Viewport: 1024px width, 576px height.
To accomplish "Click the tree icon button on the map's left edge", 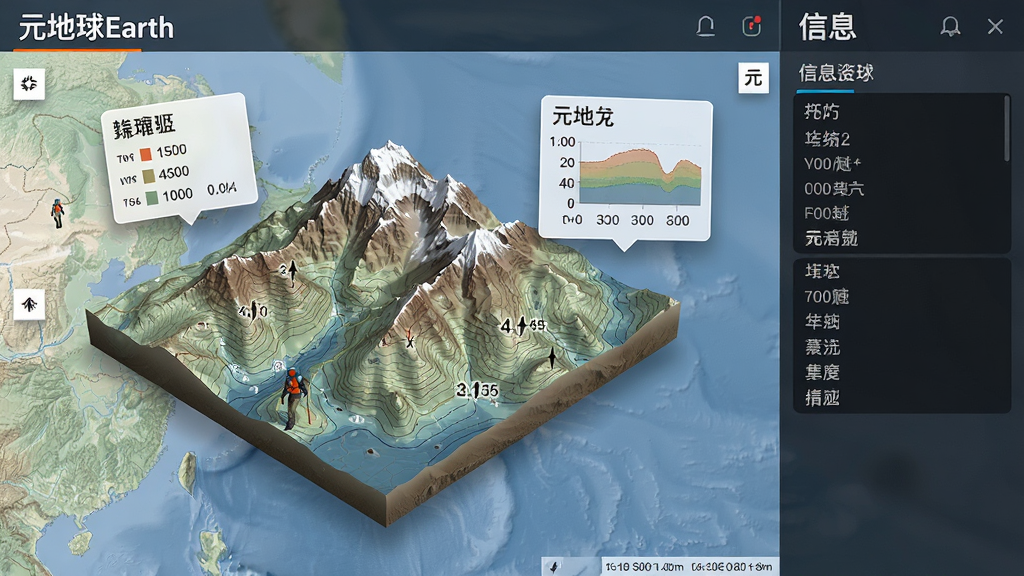I will click(29, 304).
